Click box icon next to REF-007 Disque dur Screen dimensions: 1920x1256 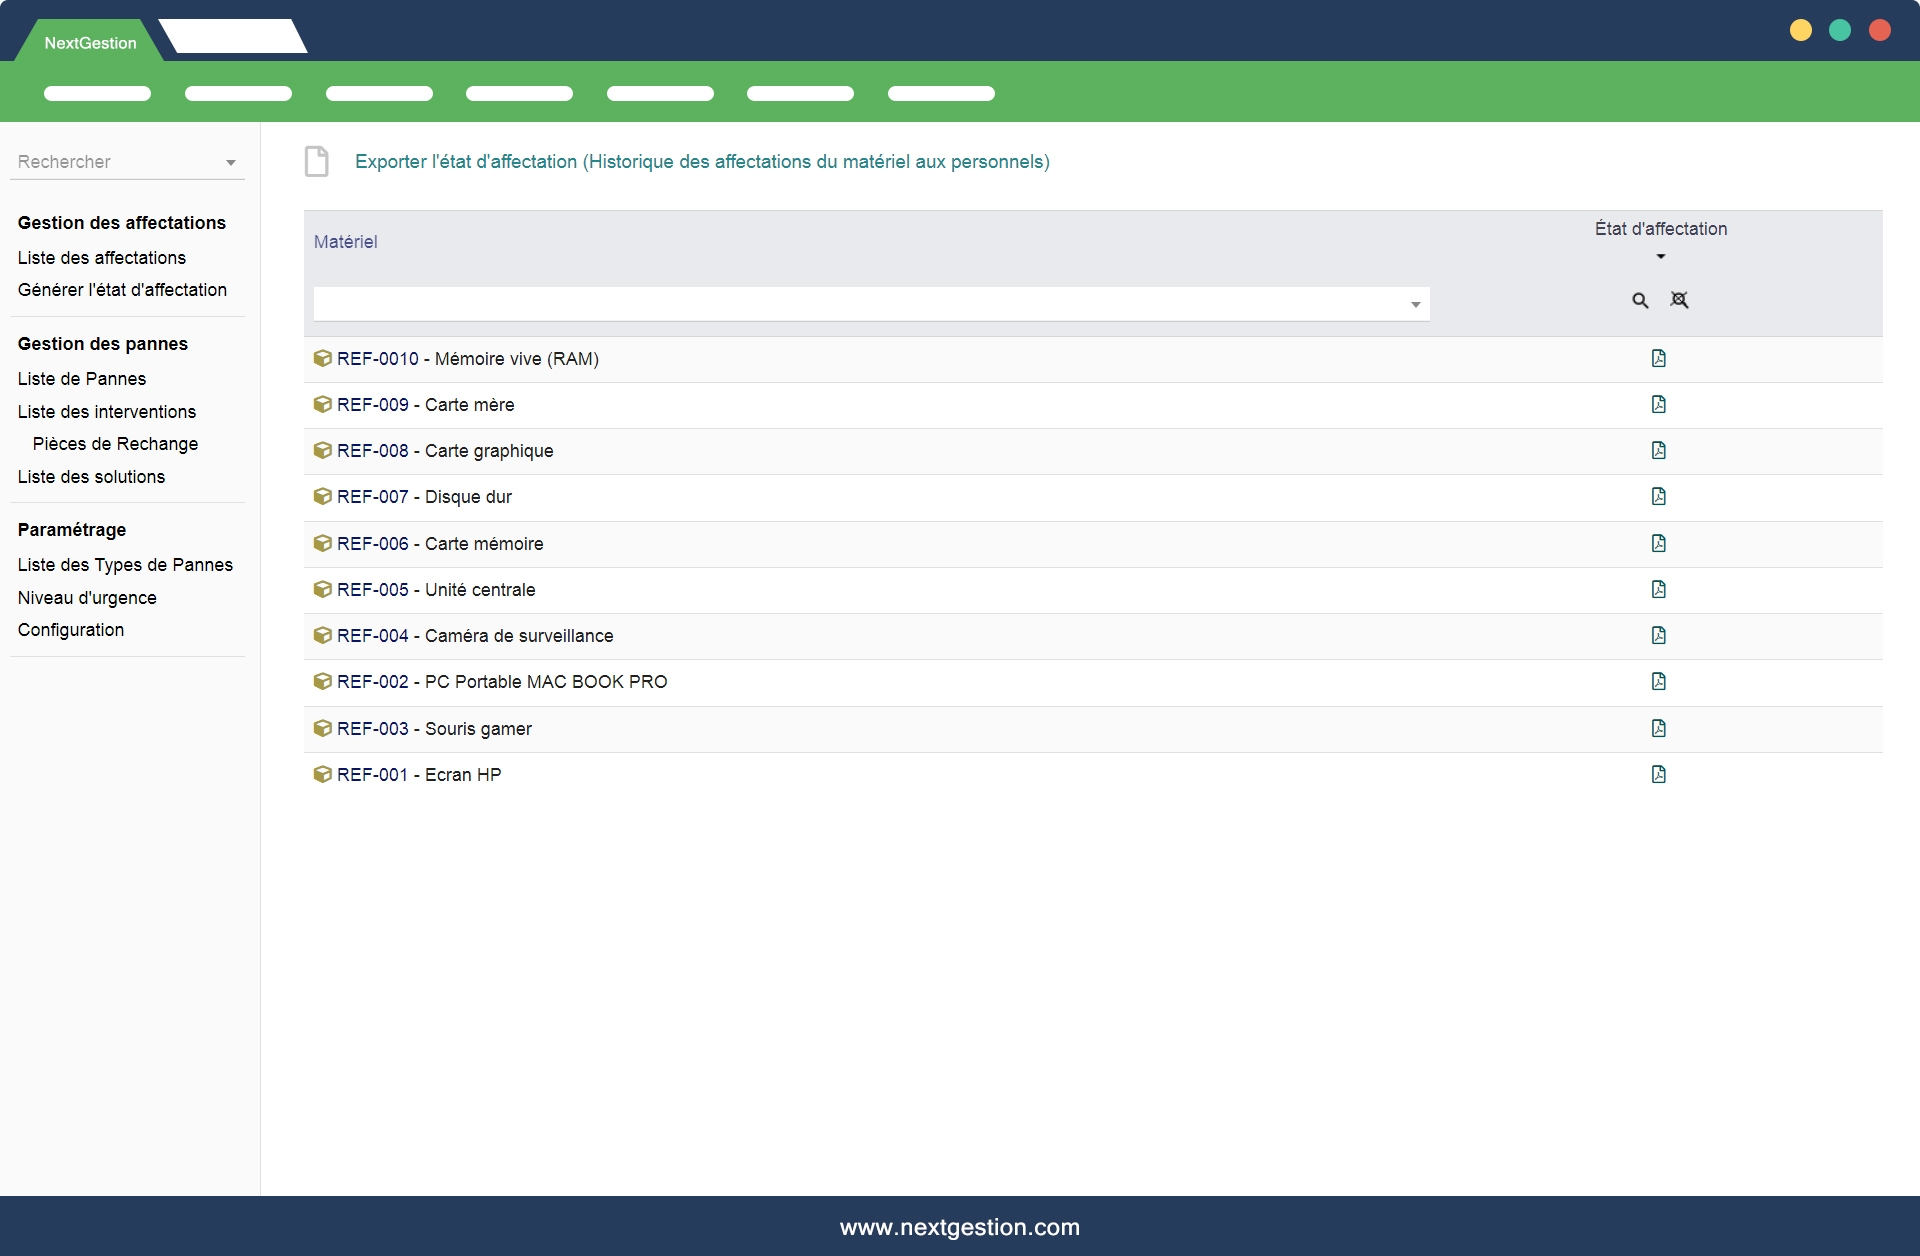click(322, 496)
